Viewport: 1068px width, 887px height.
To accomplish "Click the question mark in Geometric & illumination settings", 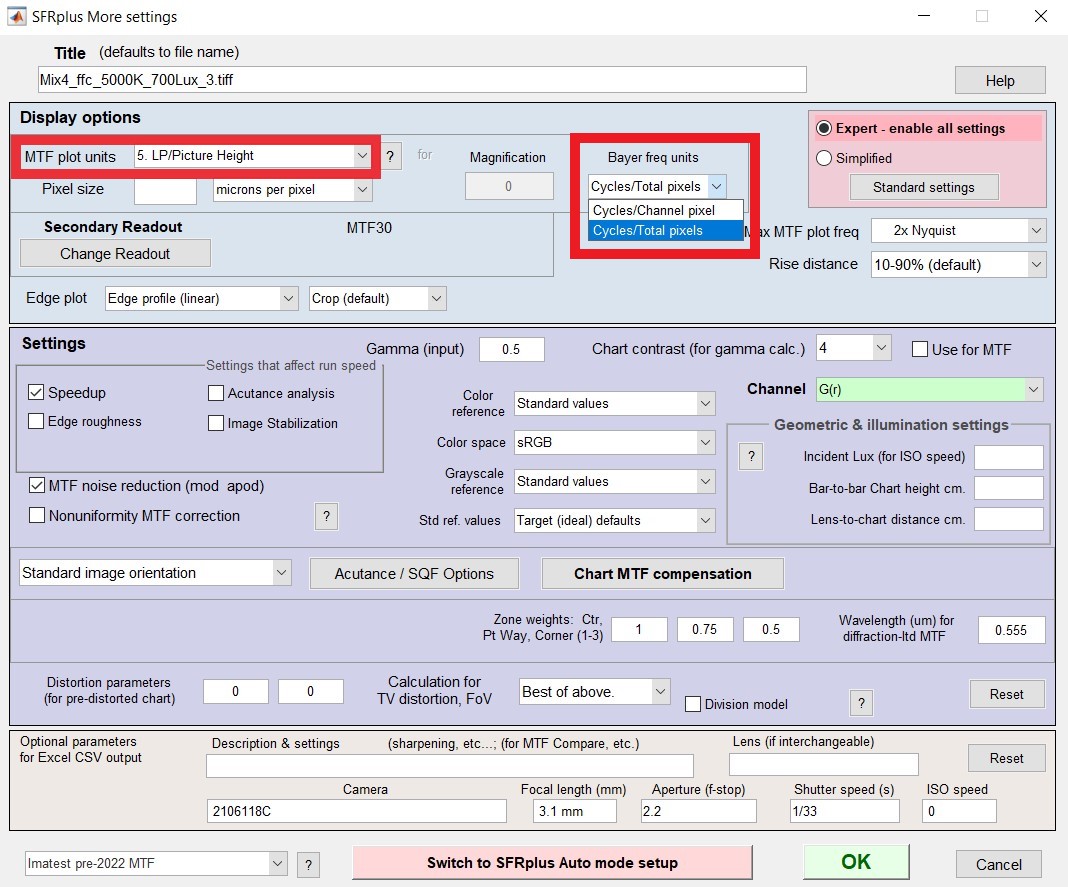I will (x=751, y=456).
